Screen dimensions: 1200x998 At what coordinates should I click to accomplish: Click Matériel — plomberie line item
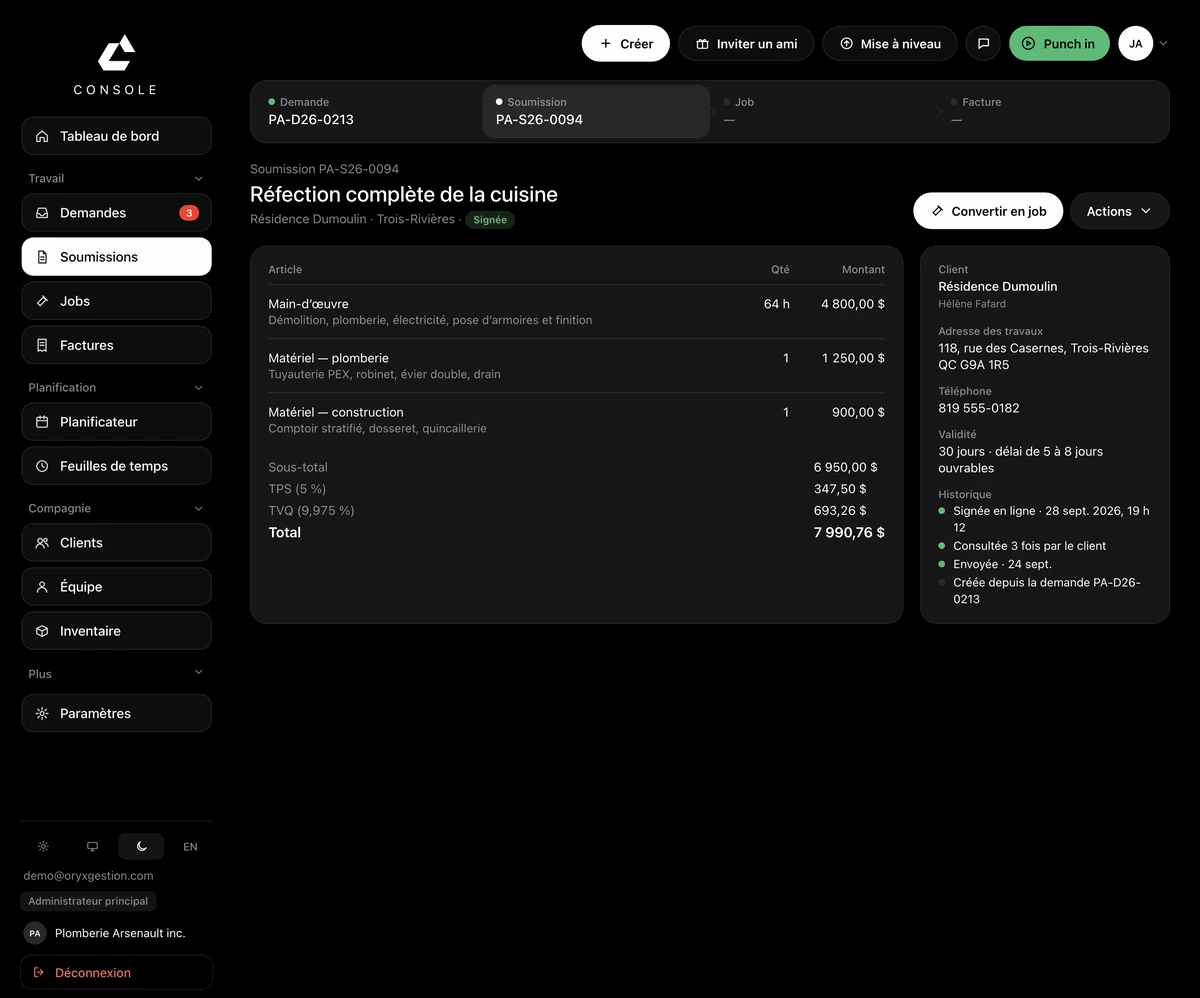coord(576,366)
